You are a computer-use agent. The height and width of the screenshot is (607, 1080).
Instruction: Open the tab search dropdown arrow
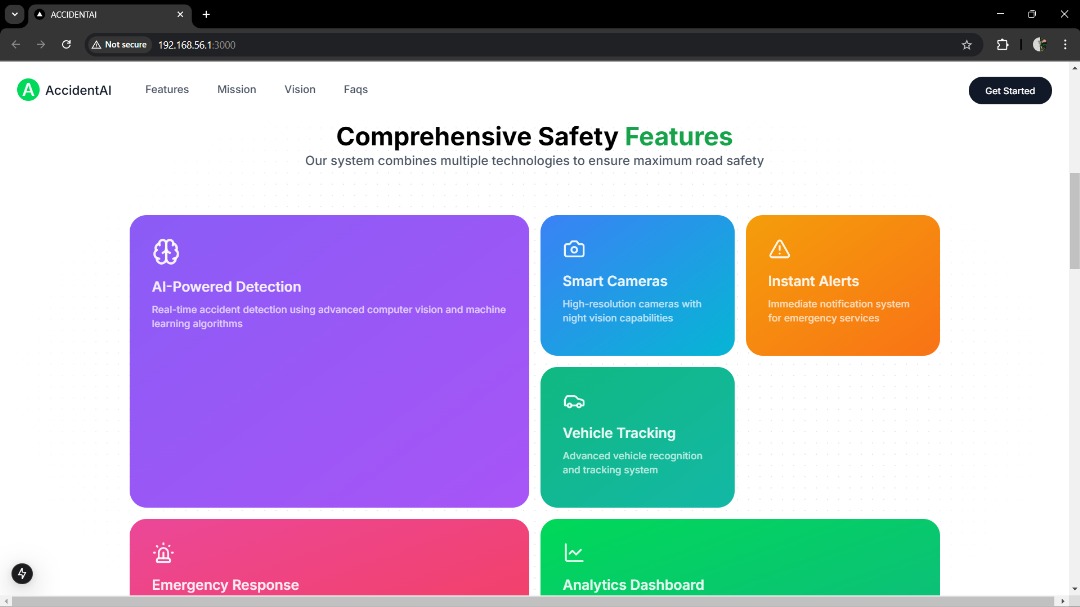[x=14, y=14]
